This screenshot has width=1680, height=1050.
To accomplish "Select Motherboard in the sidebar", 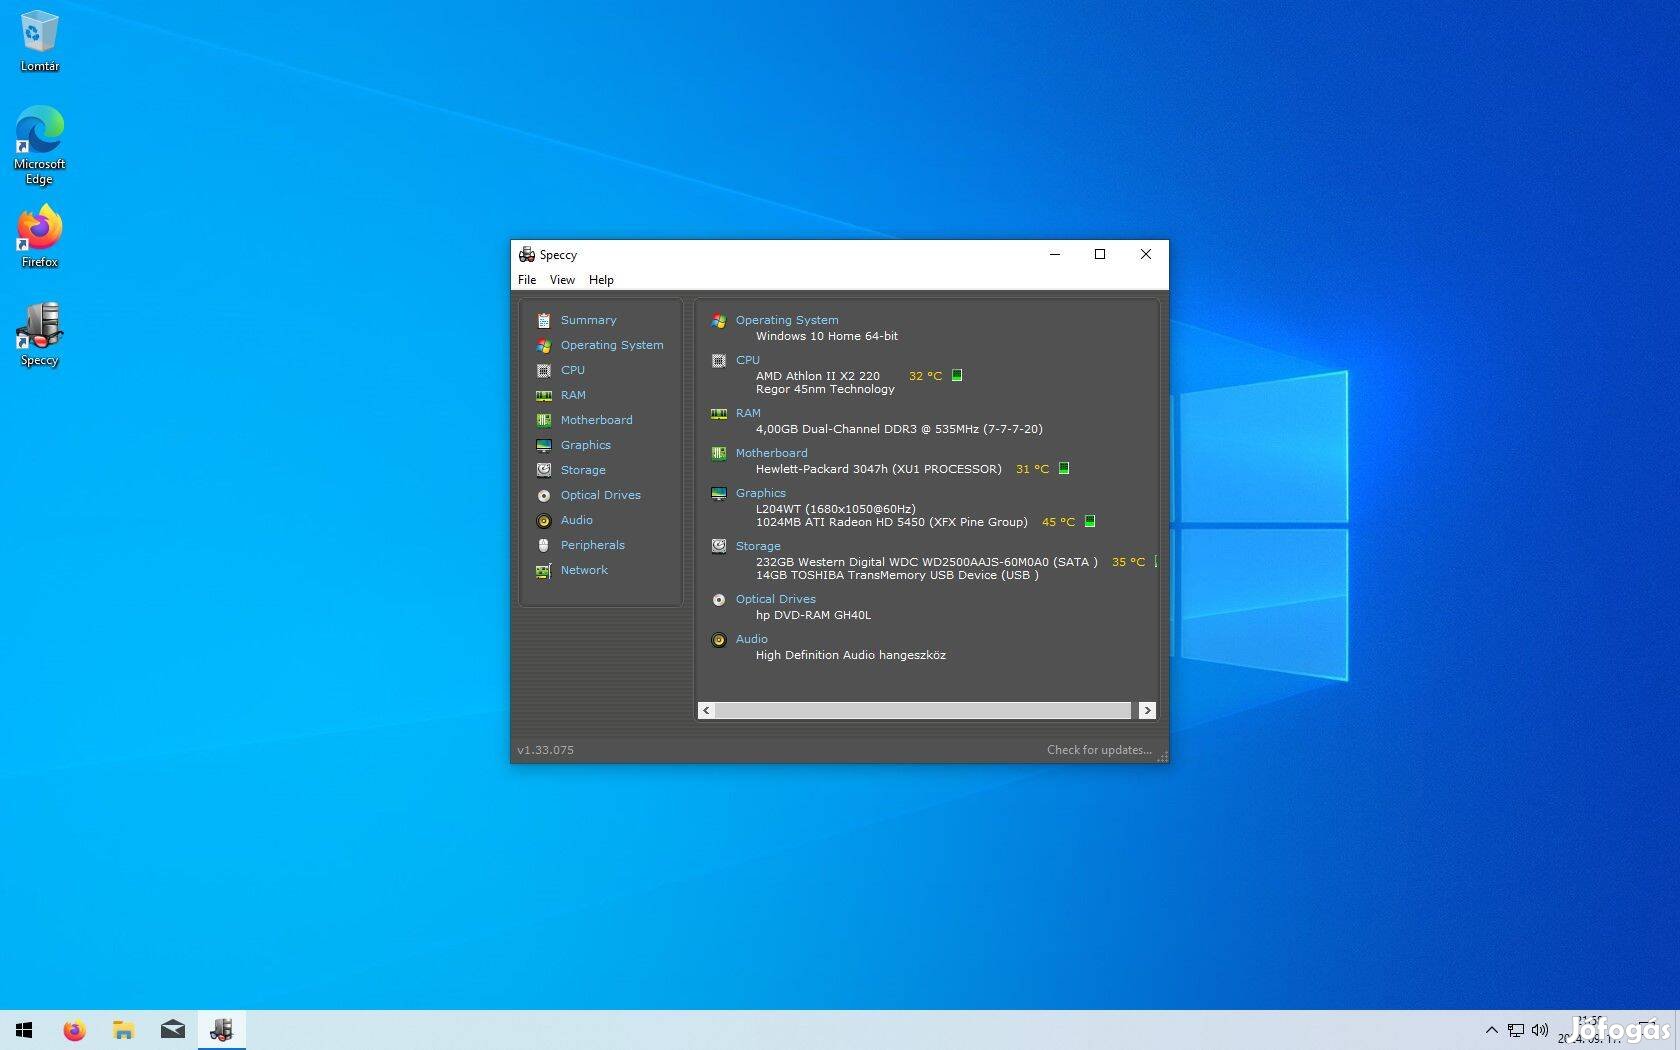I will (x=596, y=420).
